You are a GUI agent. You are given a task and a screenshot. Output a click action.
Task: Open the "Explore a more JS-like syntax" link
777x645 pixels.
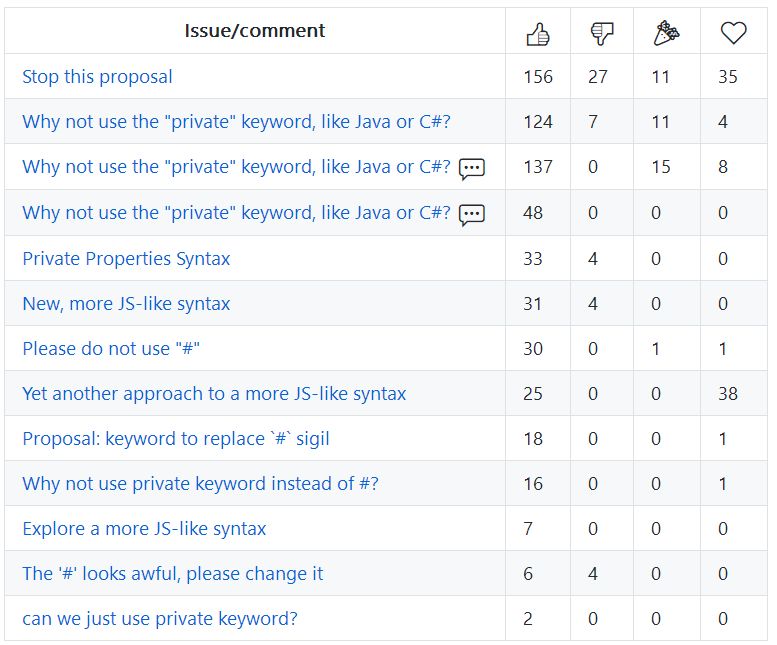(x=144, y=528)
